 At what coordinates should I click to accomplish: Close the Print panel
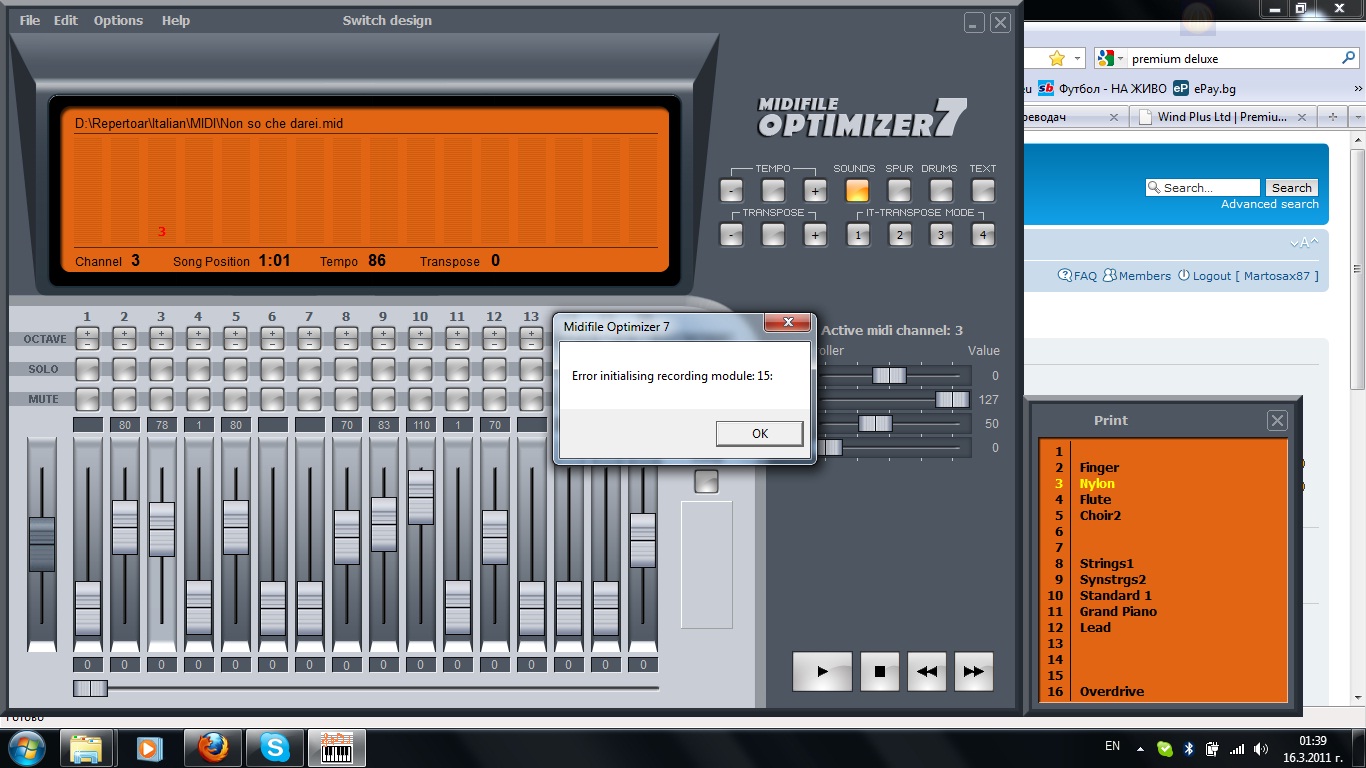1277,421
